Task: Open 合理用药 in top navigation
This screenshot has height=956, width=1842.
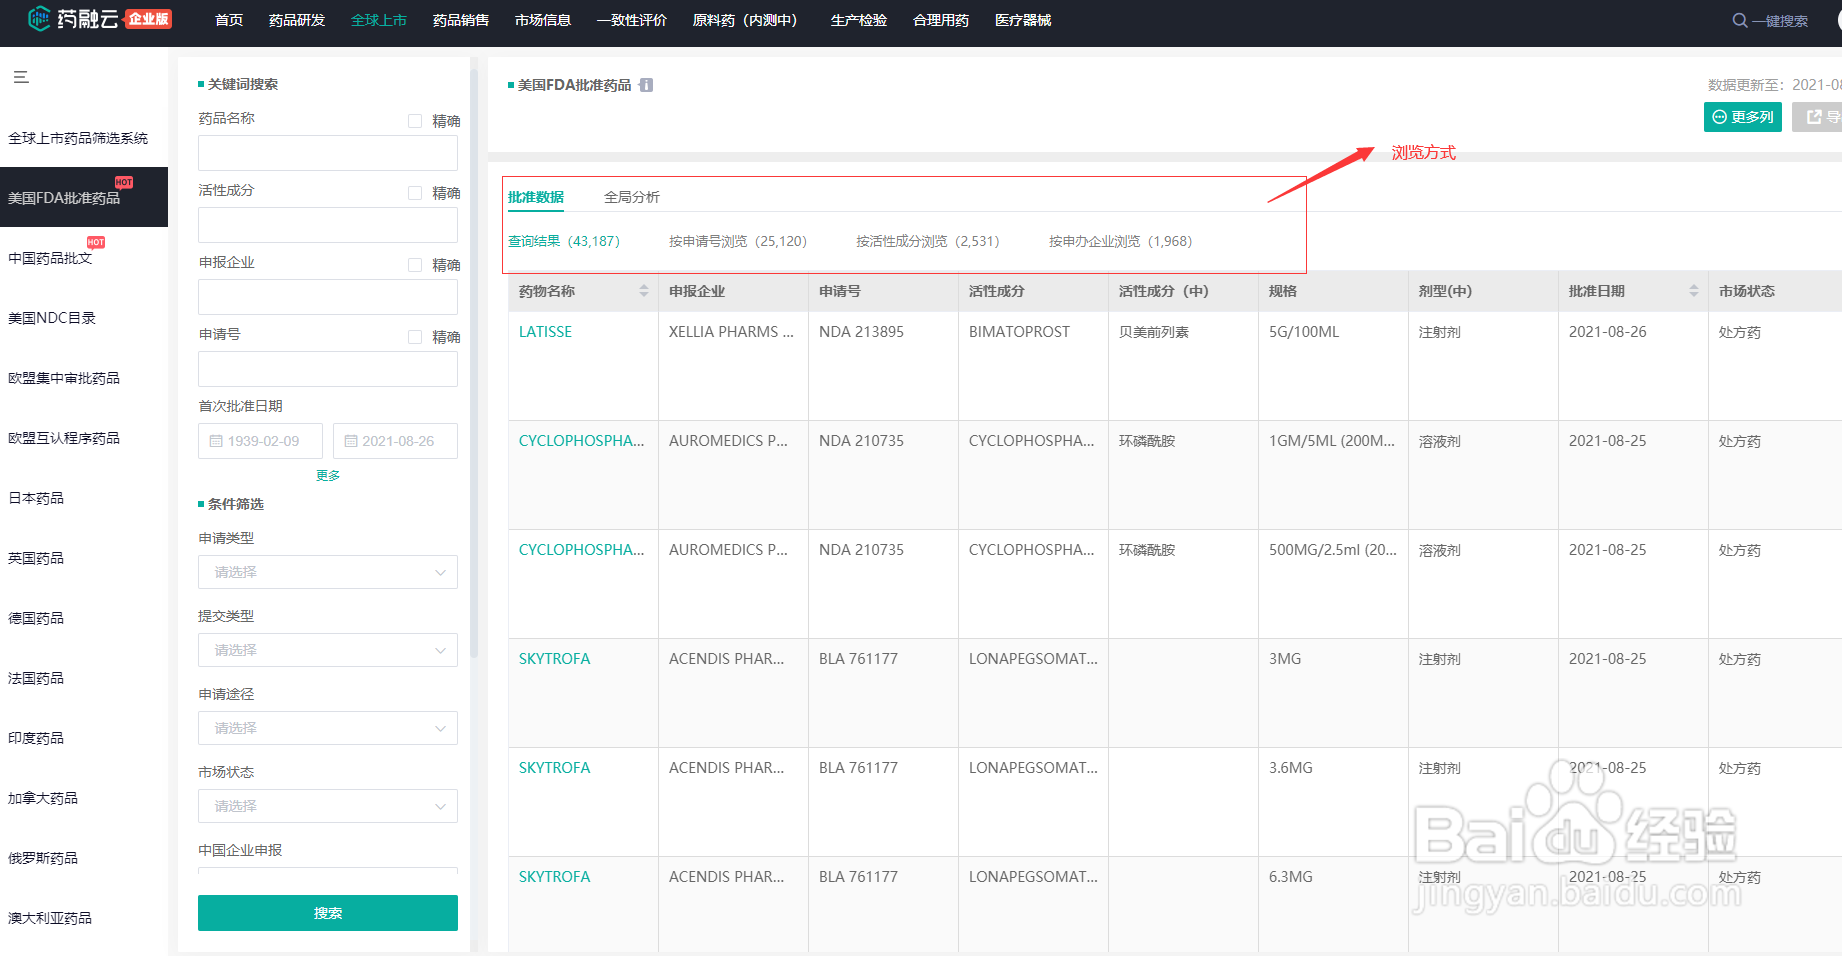Action: [x=941, y=20]
